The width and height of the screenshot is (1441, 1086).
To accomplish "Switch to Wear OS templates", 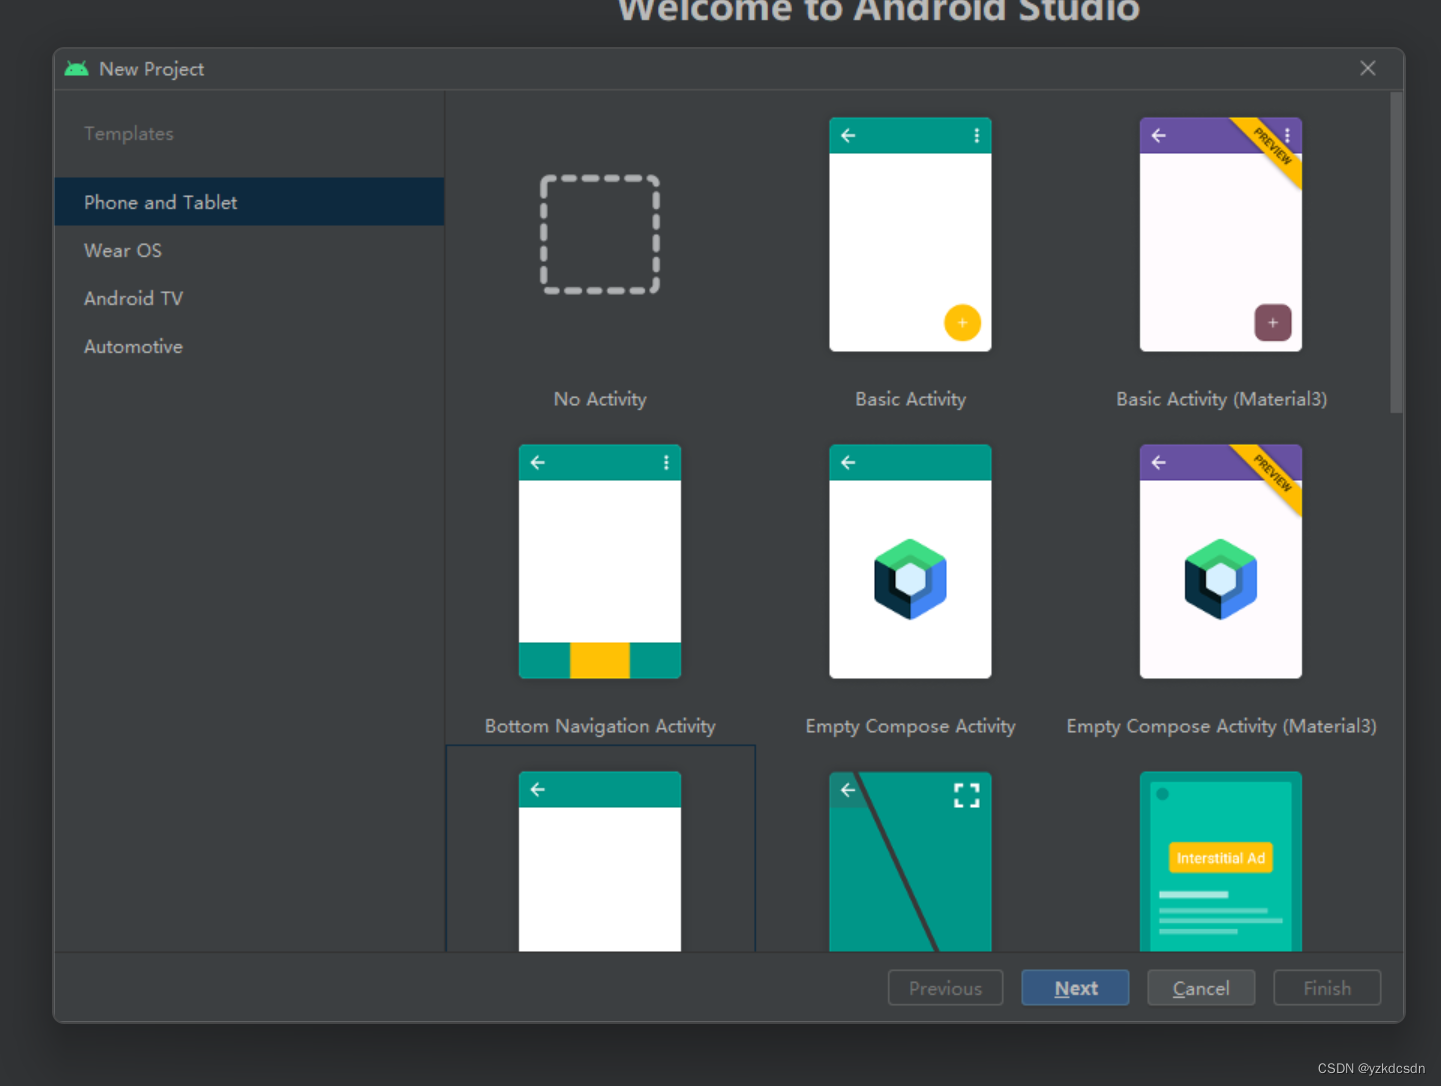I will point(249,250).
